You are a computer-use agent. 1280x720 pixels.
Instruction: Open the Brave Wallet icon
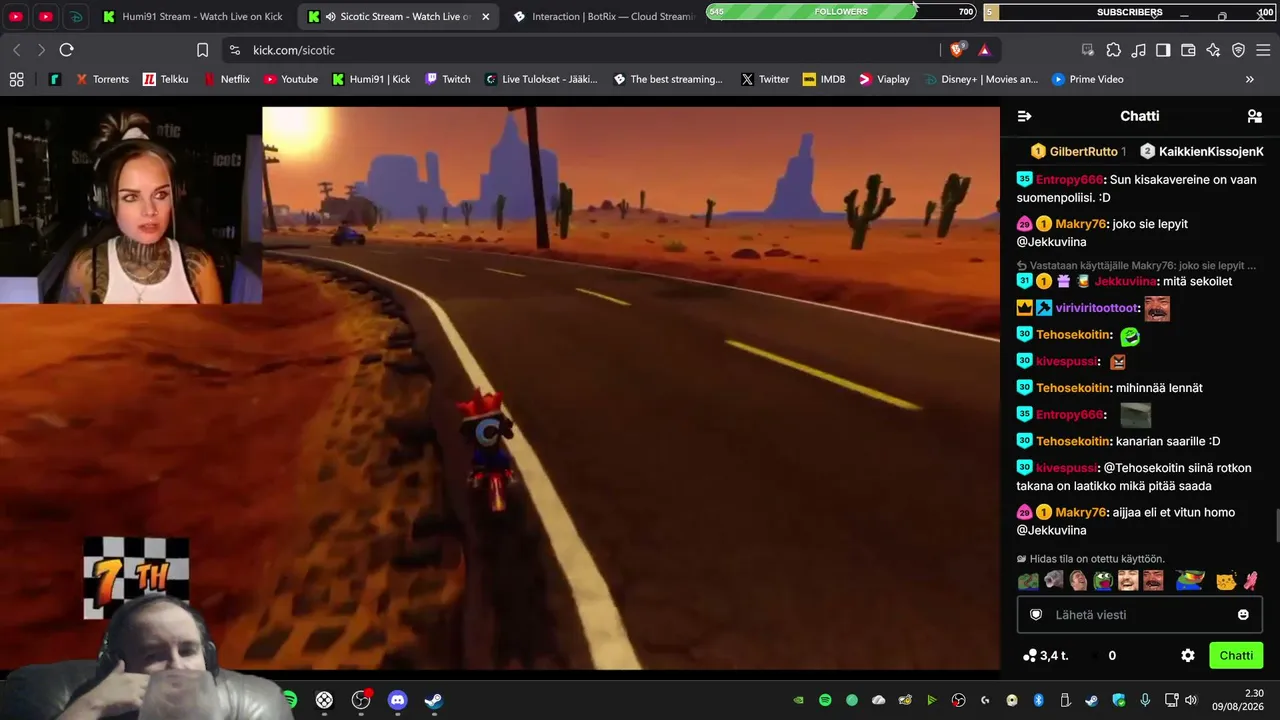(1188, 50)
